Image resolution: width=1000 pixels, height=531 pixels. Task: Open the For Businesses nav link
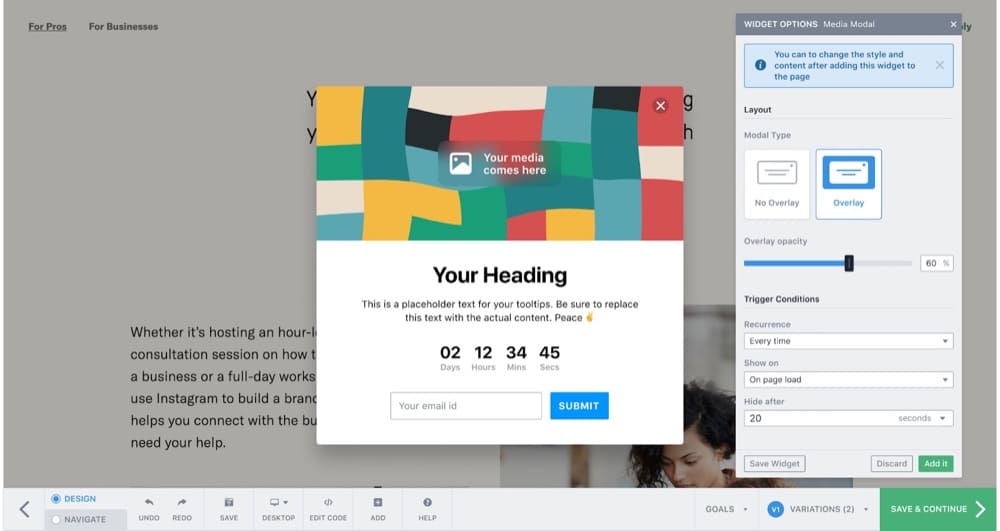coord(123,27)
